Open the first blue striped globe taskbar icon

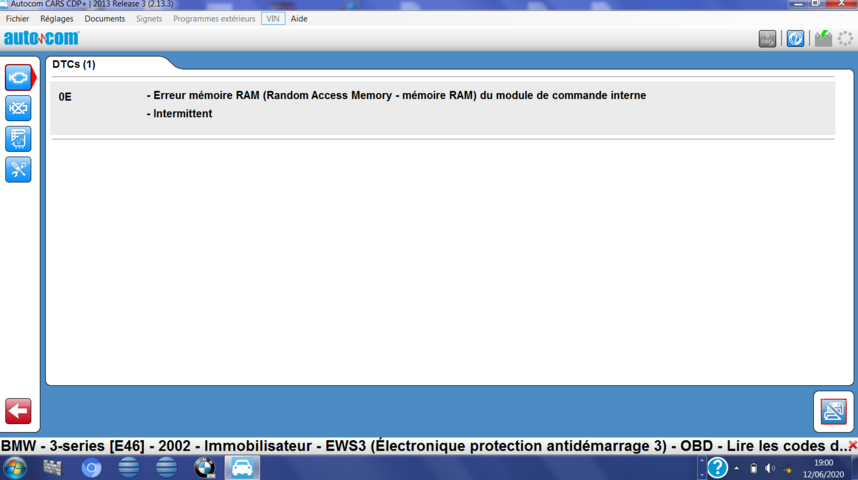point(129,468)
